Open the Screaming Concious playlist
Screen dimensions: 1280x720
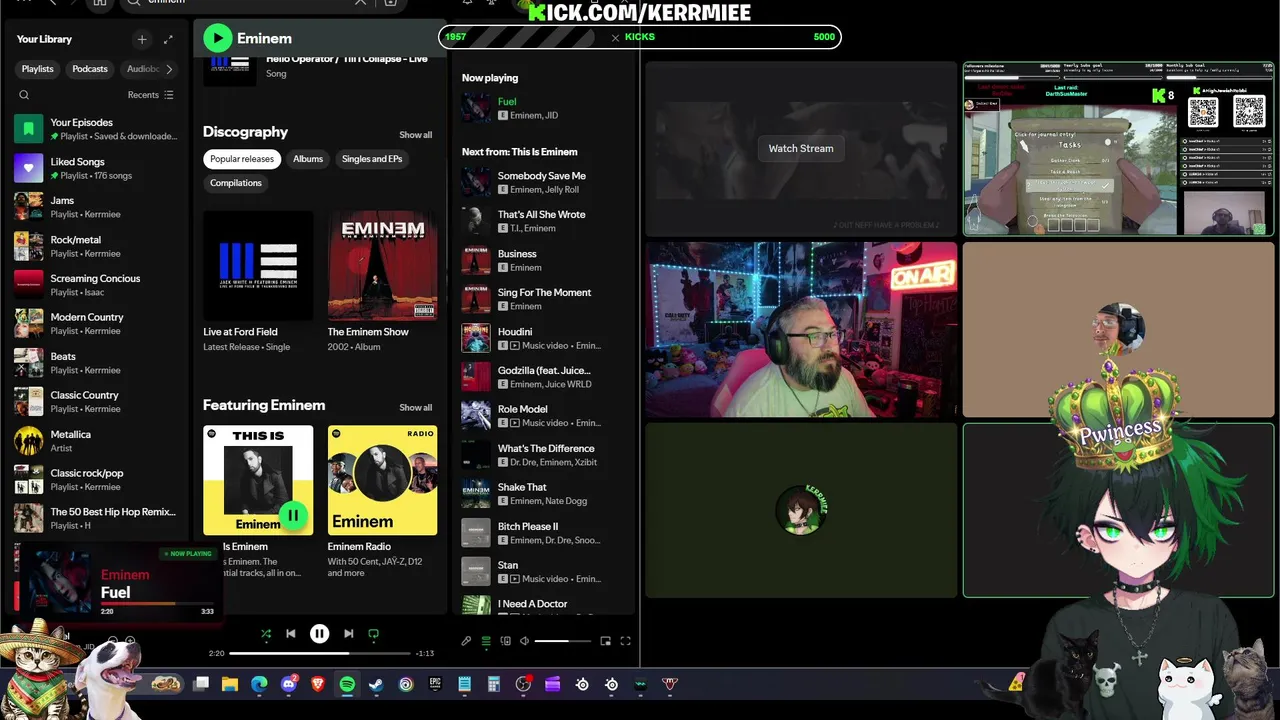click(x=95, y=285)
